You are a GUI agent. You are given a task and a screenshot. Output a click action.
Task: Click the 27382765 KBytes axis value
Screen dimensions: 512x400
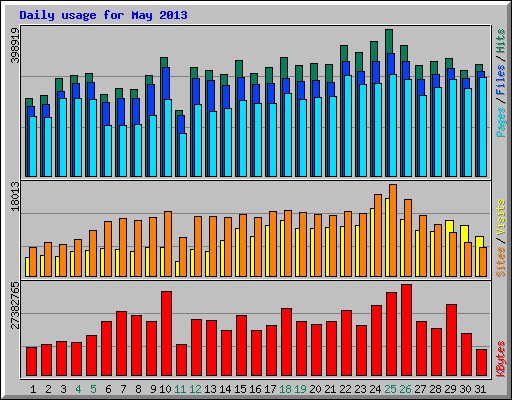click(15, 305)
